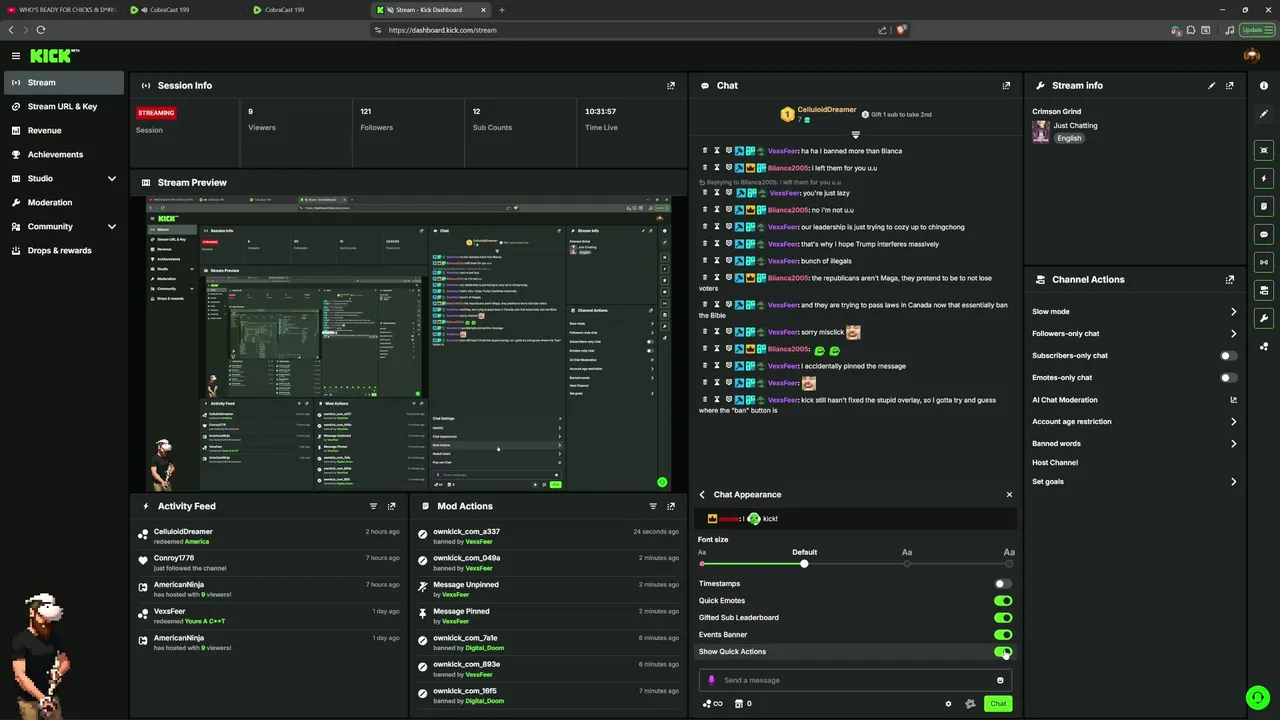Screen dimensions: 1280x720
Task: Collapse the gift leaderboard banner arrow
Action: click(855, 135)
